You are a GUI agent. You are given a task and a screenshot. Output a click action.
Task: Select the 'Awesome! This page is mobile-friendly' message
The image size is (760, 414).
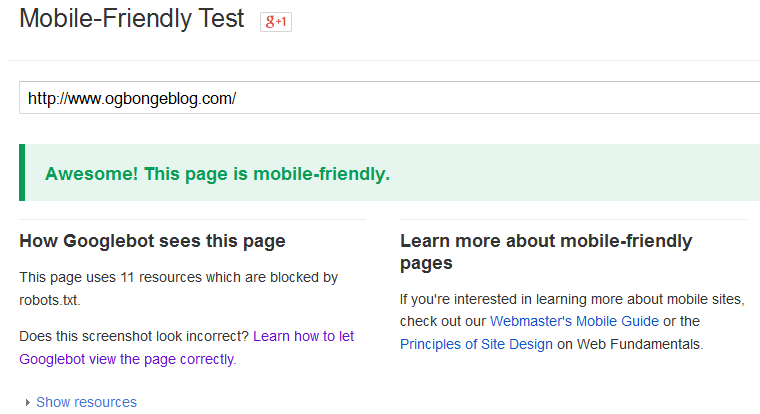217,174
